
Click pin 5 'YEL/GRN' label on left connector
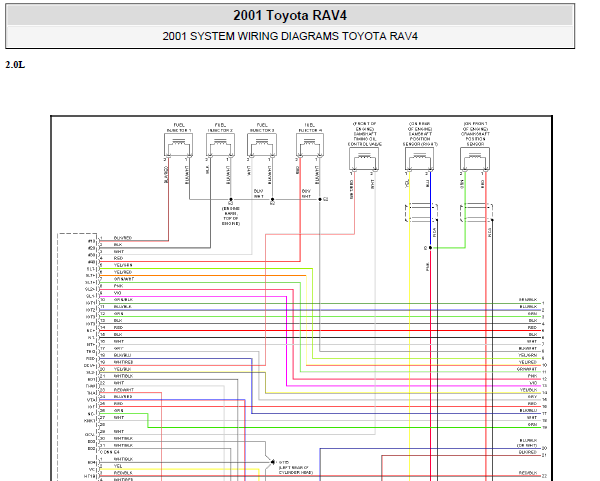click(x=123, y=265)
